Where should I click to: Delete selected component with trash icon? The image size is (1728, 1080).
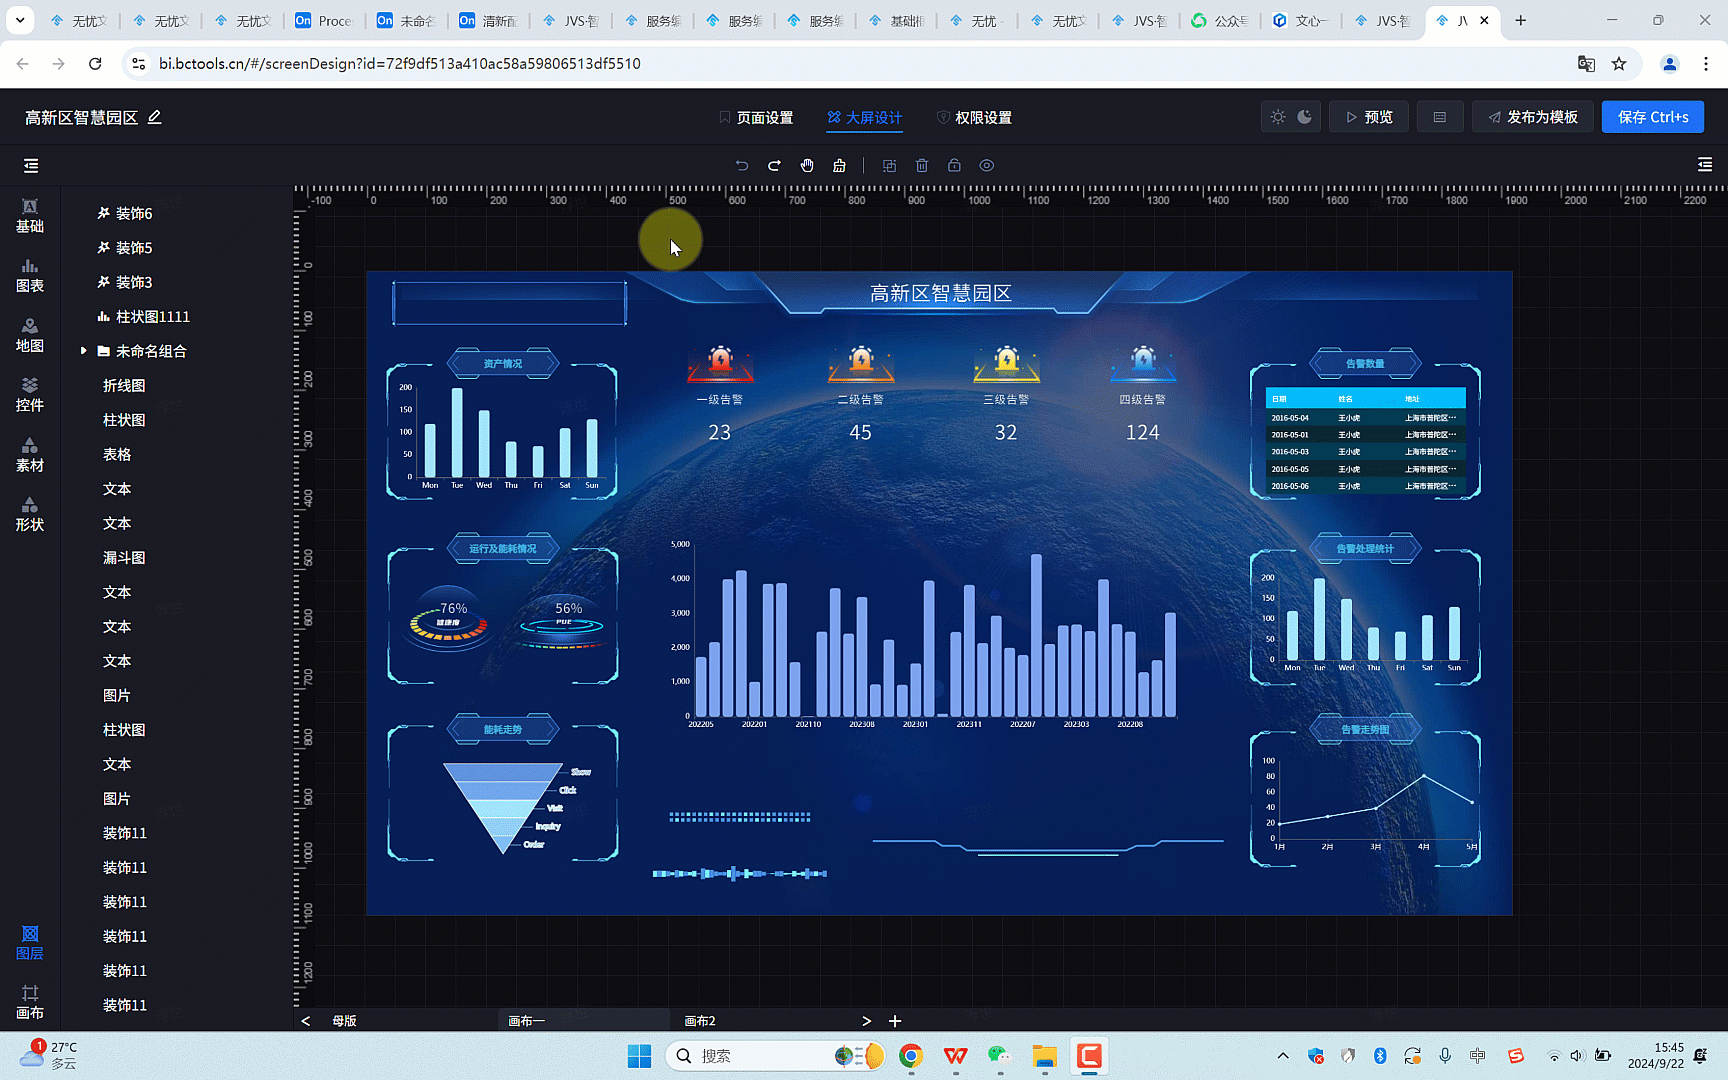pos(922,166)
